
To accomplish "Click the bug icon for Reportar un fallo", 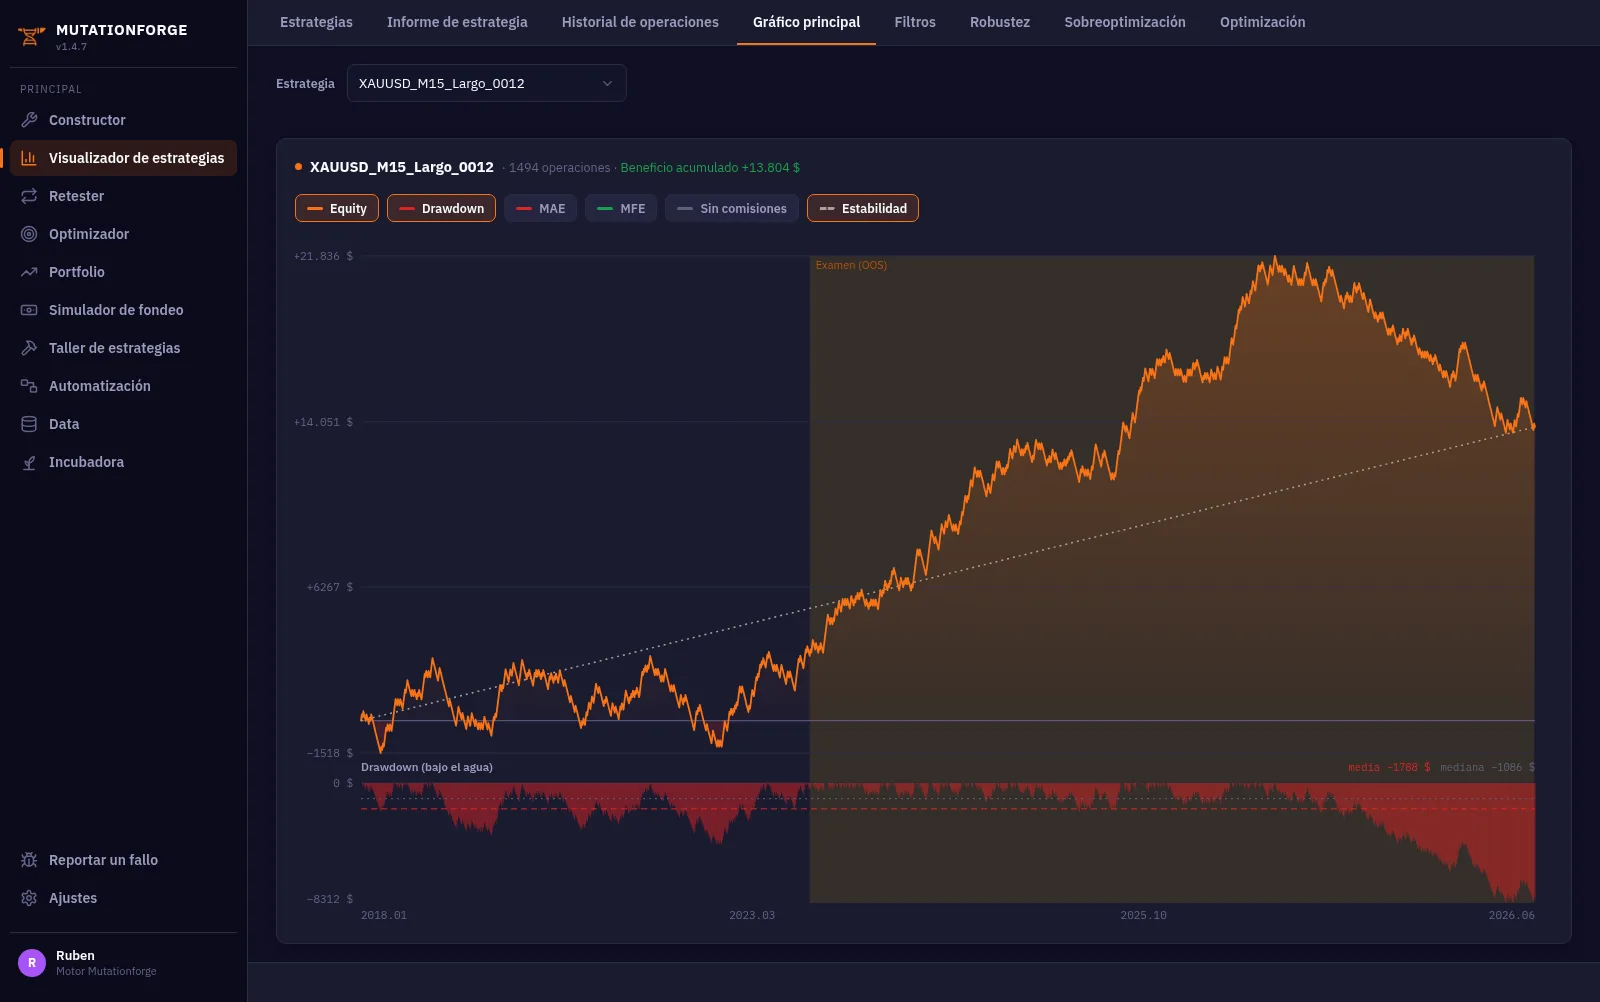I will (29, 860).
